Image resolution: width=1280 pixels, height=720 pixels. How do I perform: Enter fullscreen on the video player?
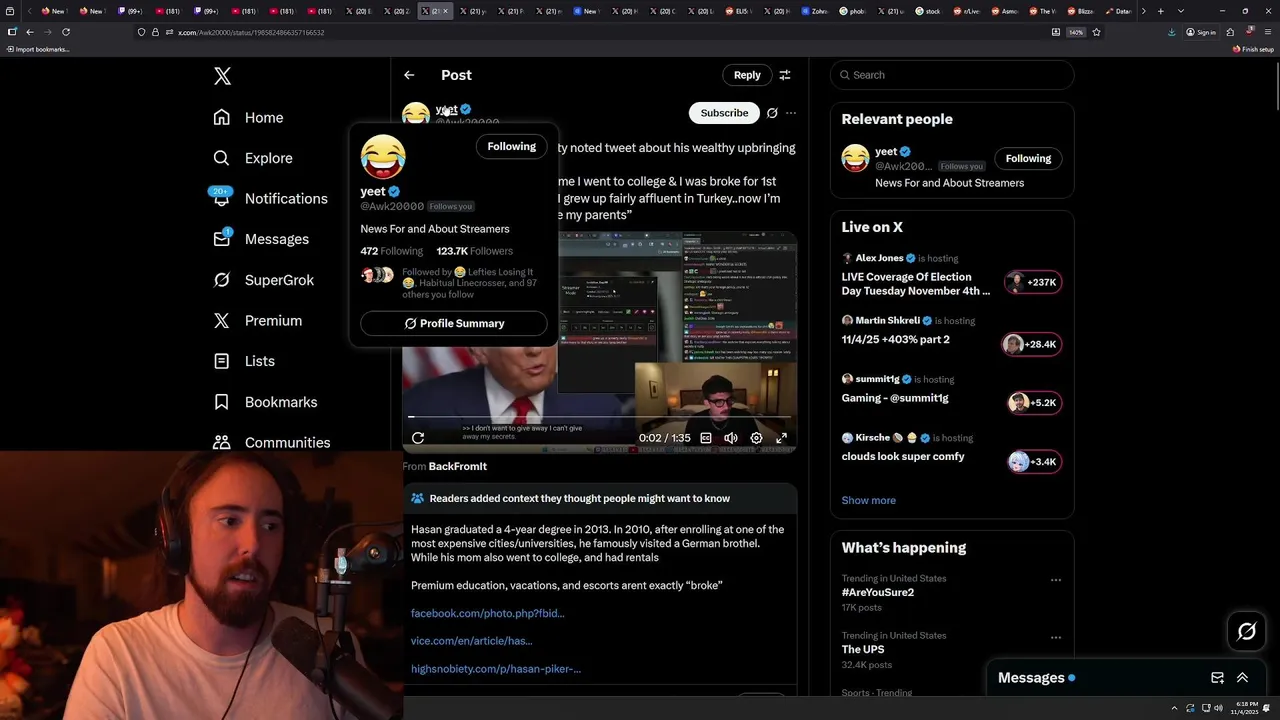[x=781, y=438]
